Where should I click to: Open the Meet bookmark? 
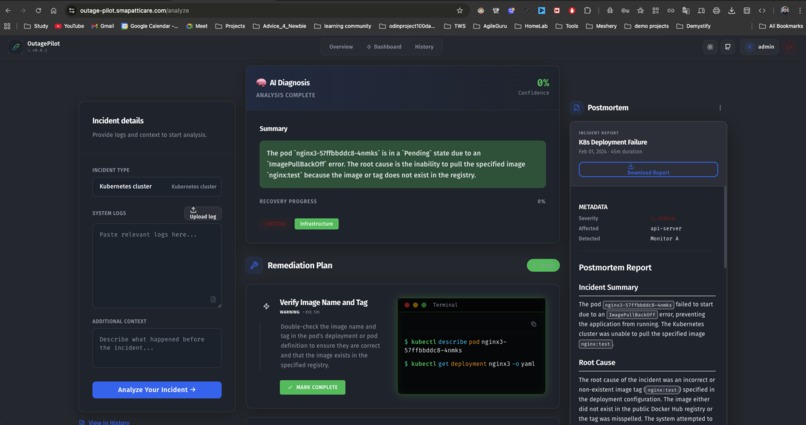click(197, 26)
